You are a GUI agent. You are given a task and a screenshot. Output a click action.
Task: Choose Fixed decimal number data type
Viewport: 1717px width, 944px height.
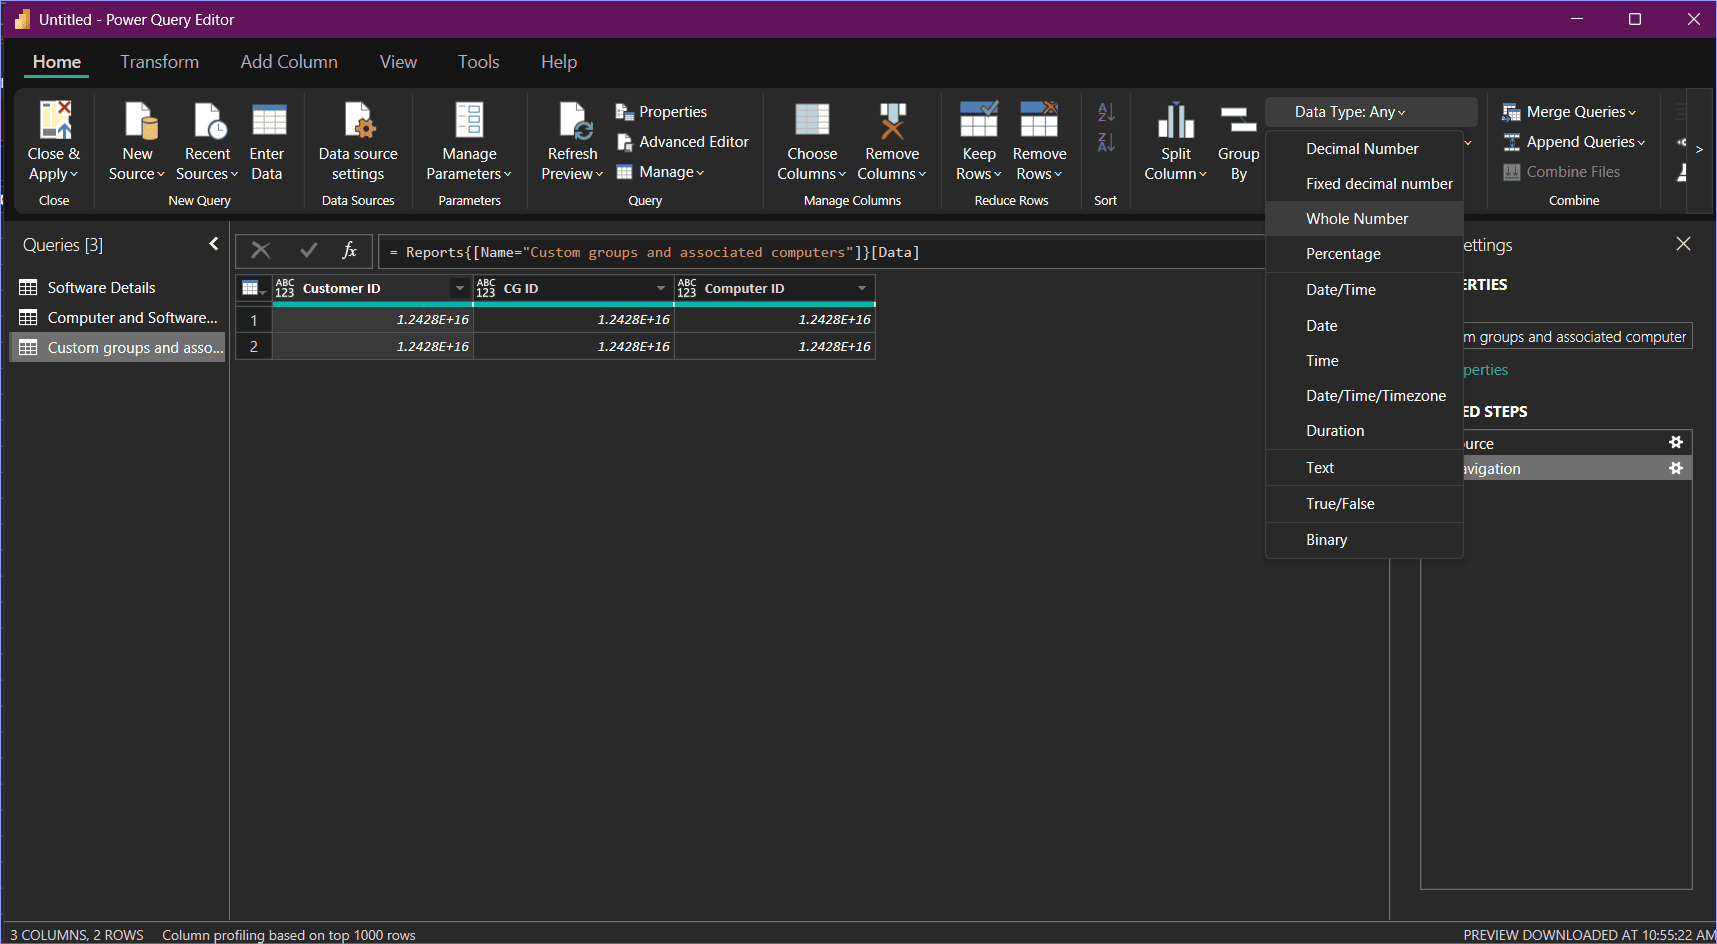(x=1364, y=184)
